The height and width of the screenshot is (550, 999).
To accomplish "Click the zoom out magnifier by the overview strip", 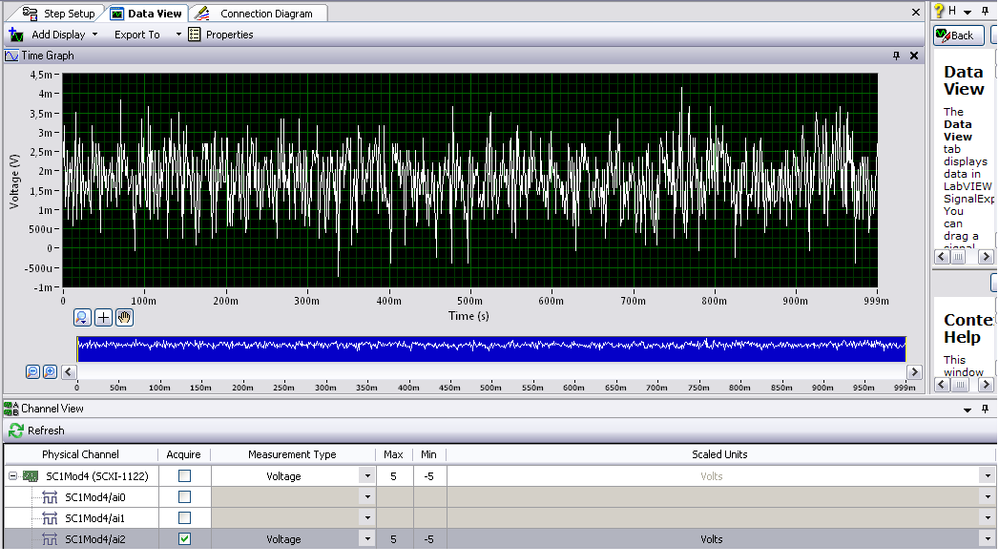I will 33,371.
